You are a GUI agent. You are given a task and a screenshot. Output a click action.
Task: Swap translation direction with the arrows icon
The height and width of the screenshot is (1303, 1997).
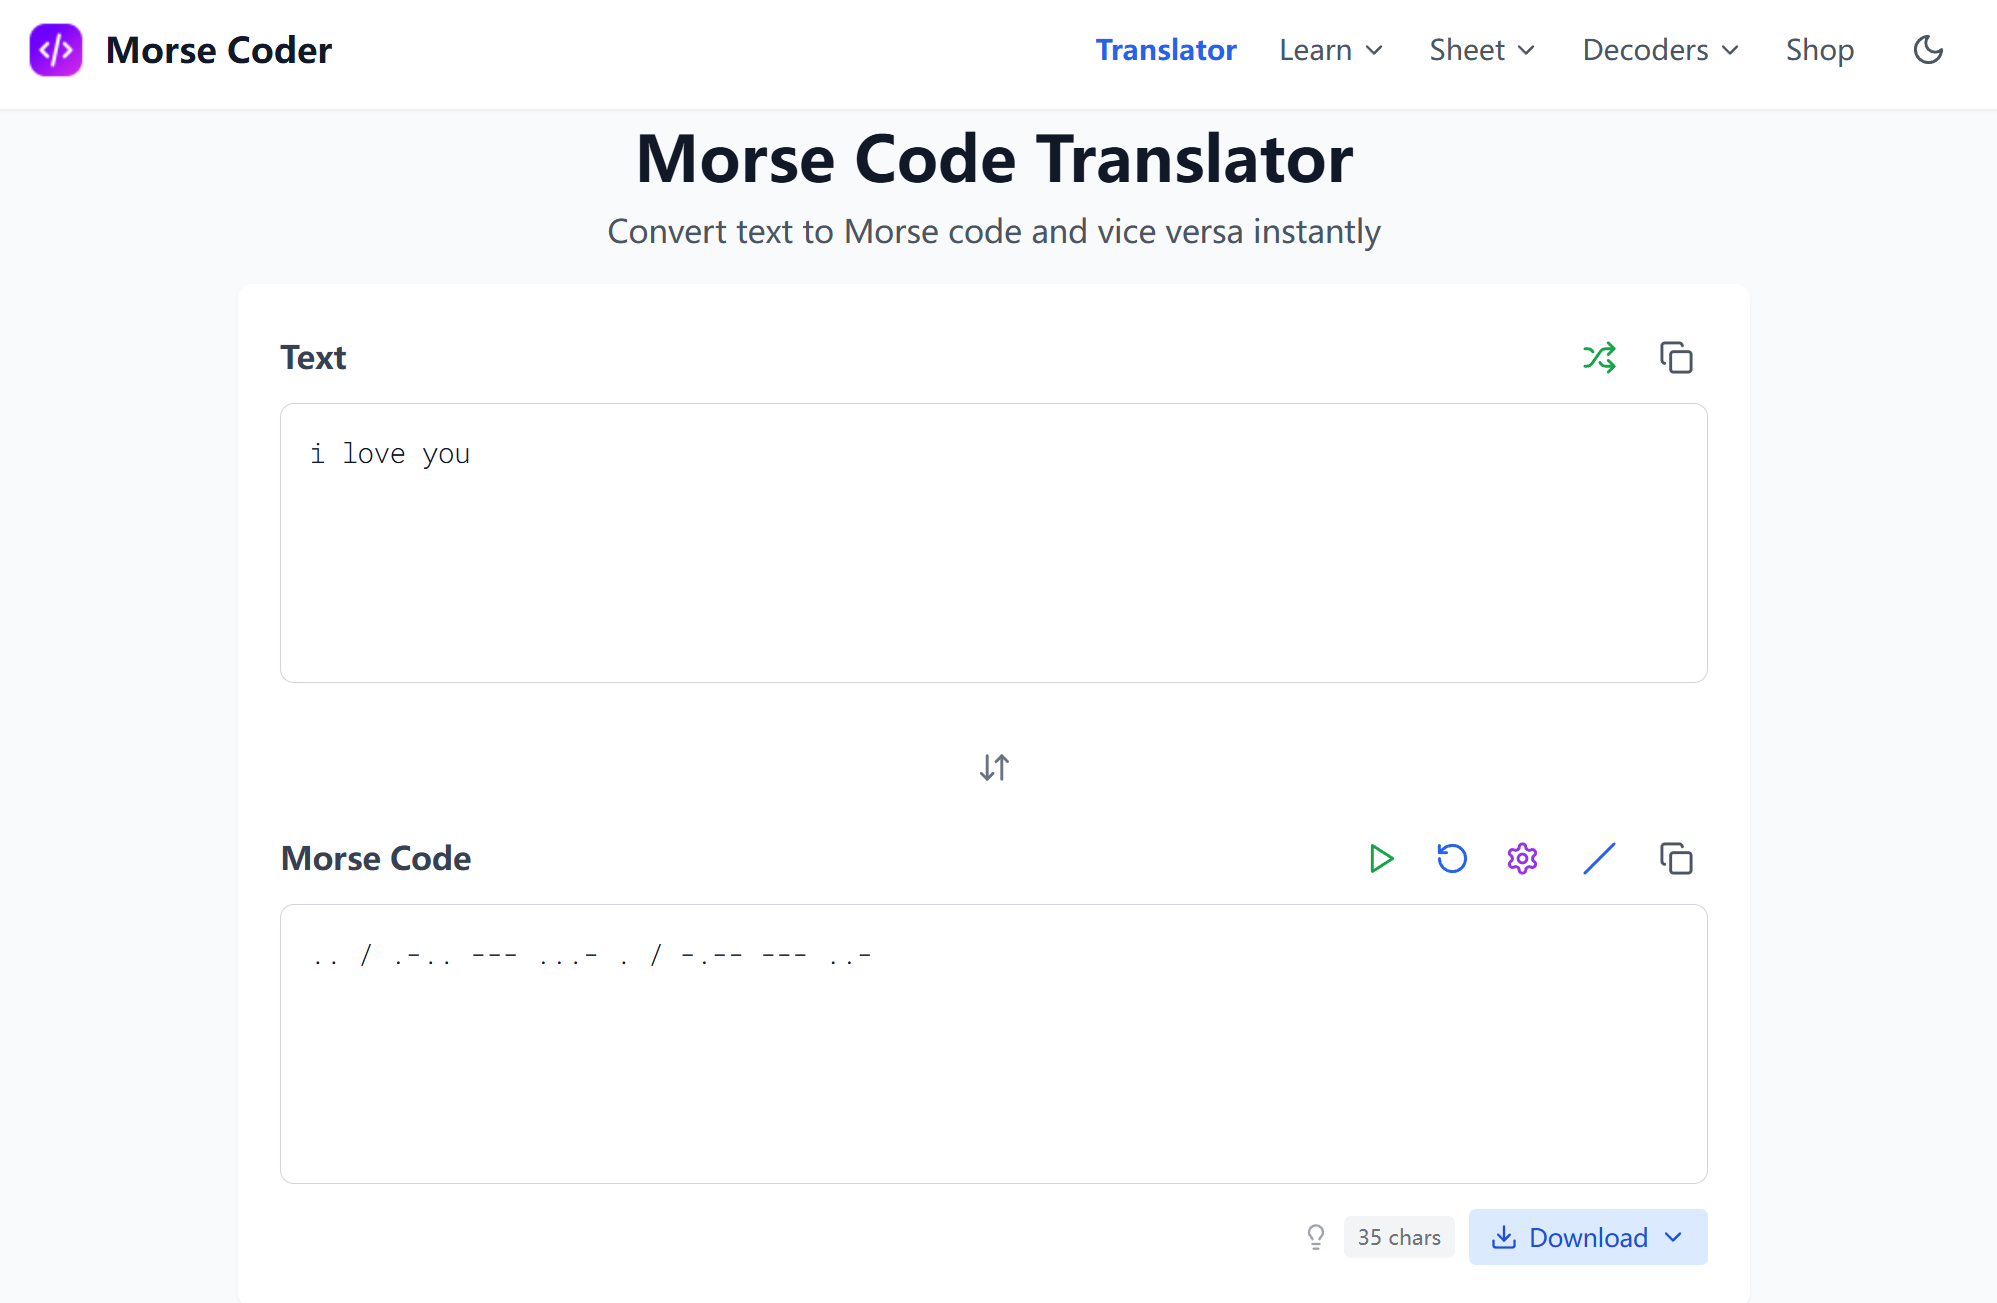click(993, 767)
